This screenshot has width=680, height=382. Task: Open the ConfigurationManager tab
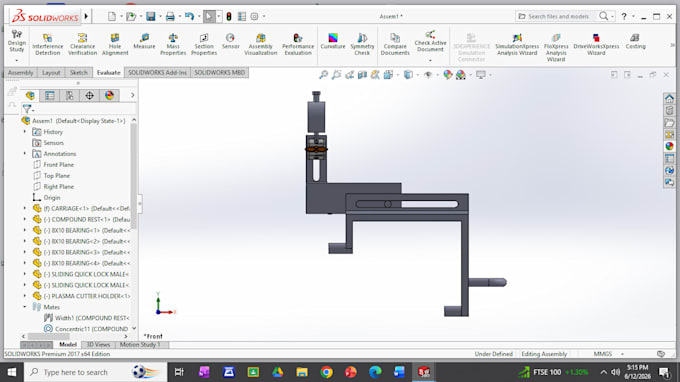pos(69,95)
